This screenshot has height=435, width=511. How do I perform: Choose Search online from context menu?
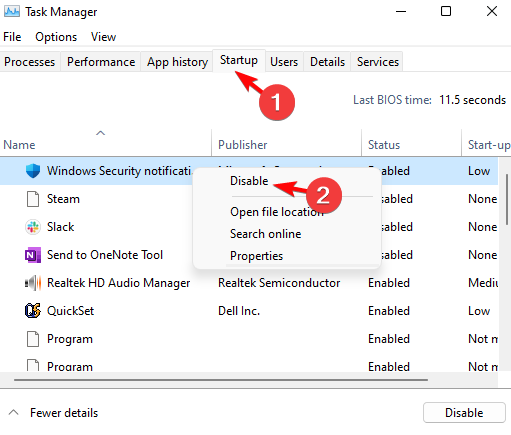265,234
